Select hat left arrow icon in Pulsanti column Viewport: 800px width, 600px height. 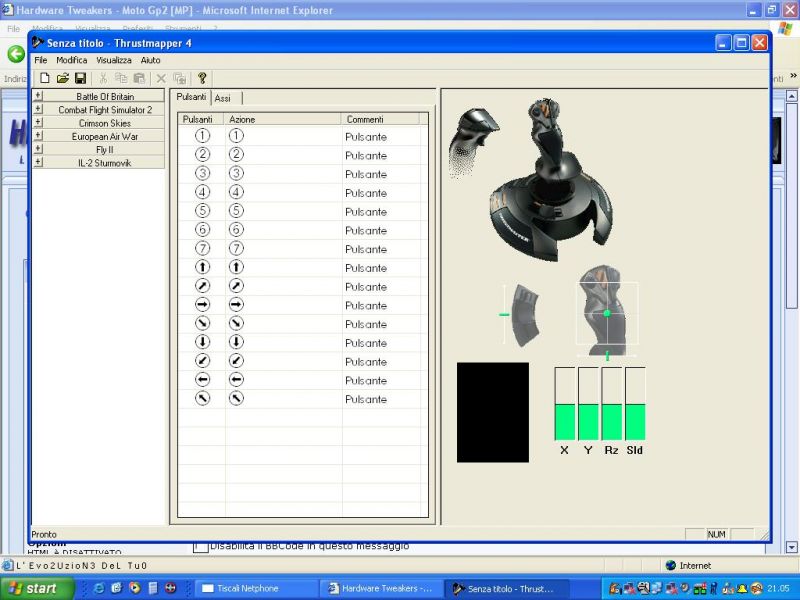(x=203, y=380)
